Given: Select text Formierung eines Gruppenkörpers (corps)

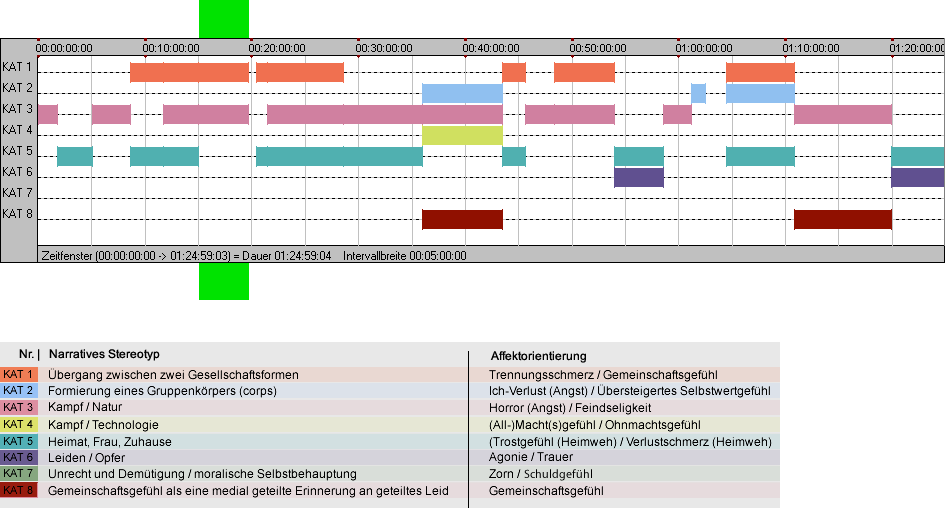Looking at the screenshot, I should (x=162, y=391).
